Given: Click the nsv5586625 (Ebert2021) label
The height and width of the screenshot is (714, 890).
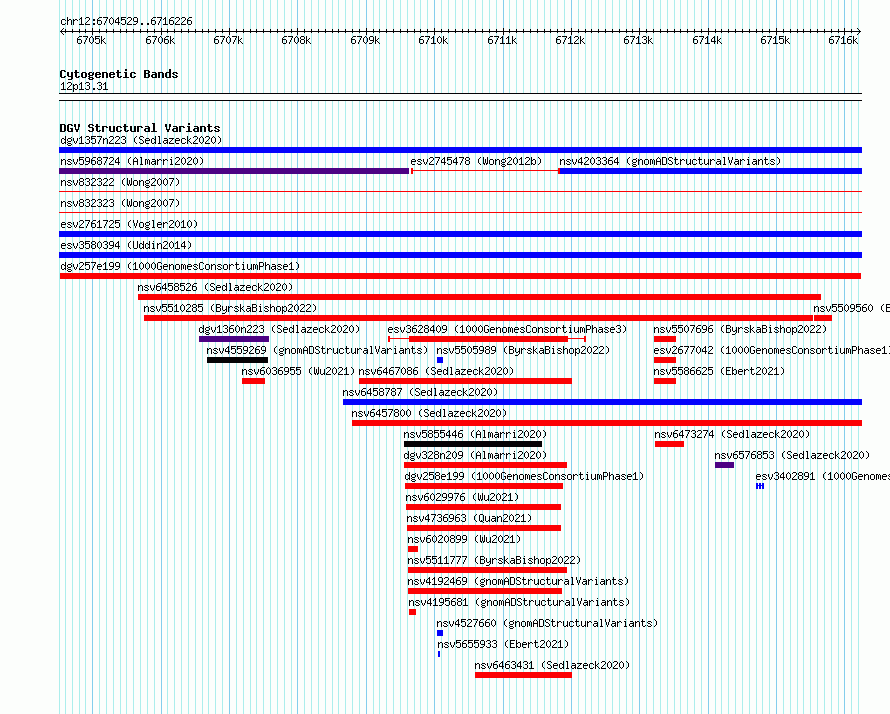Looking at the screenshot, I should click(x=719, y=371).
